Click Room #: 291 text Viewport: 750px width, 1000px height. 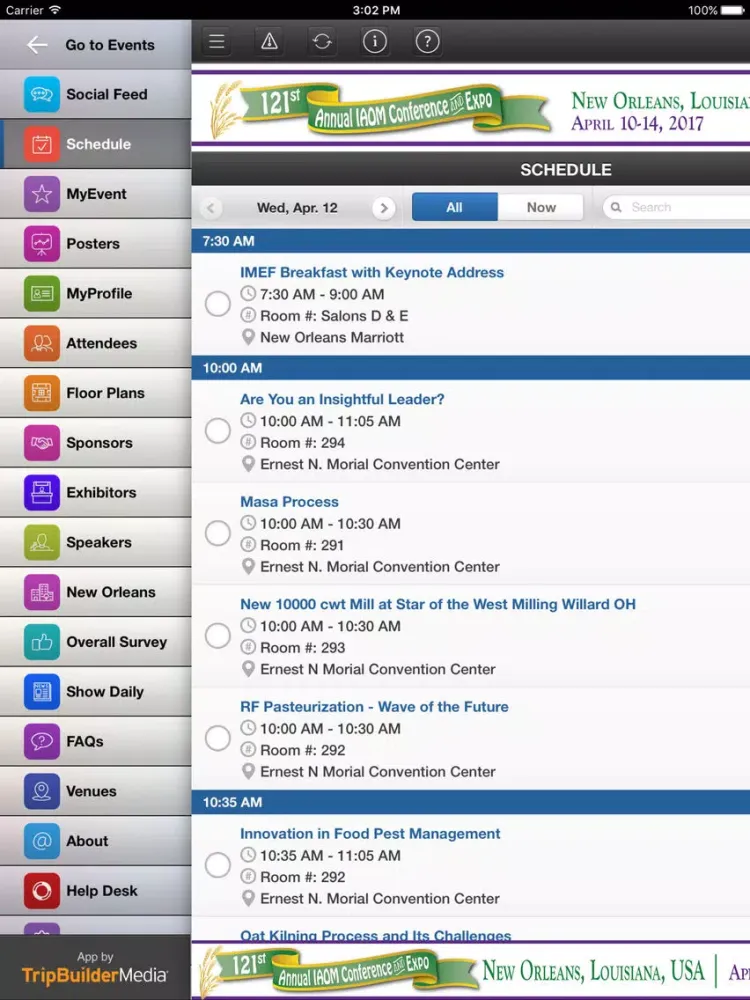click(x=302, y=545)
